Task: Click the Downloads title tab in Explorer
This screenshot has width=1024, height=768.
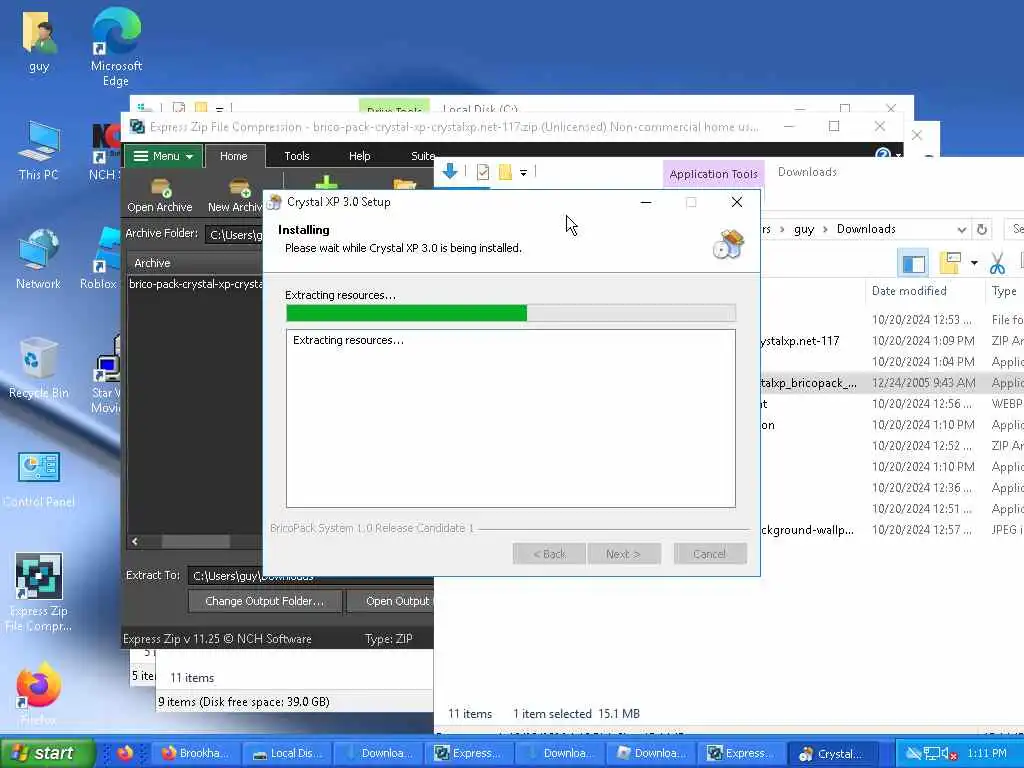Action: click(807, 172)
